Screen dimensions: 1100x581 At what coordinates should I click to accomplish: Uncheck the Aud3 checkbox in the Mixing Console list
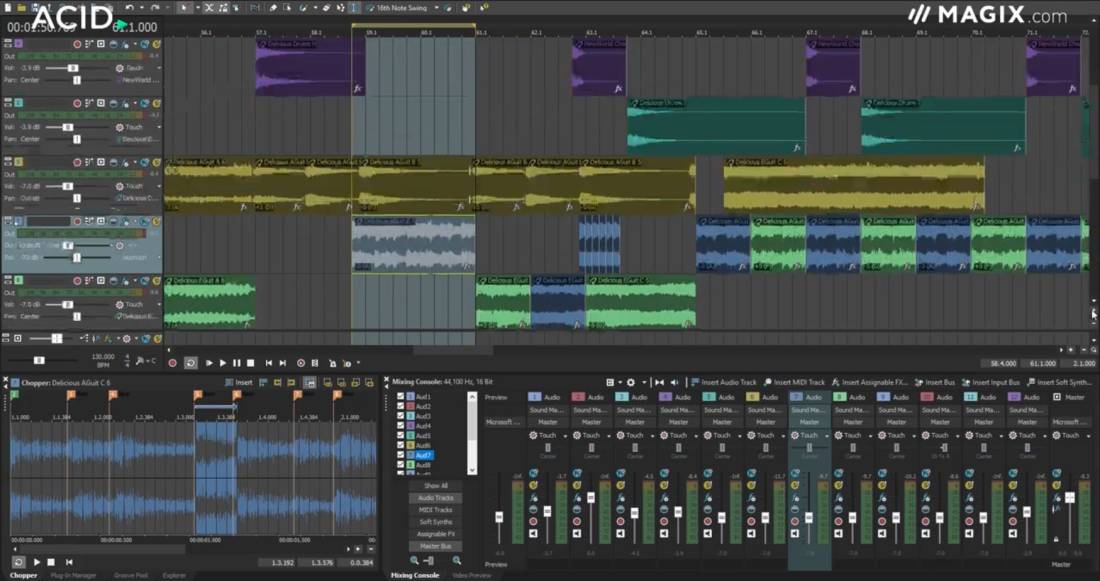click(x=400, y=416)
